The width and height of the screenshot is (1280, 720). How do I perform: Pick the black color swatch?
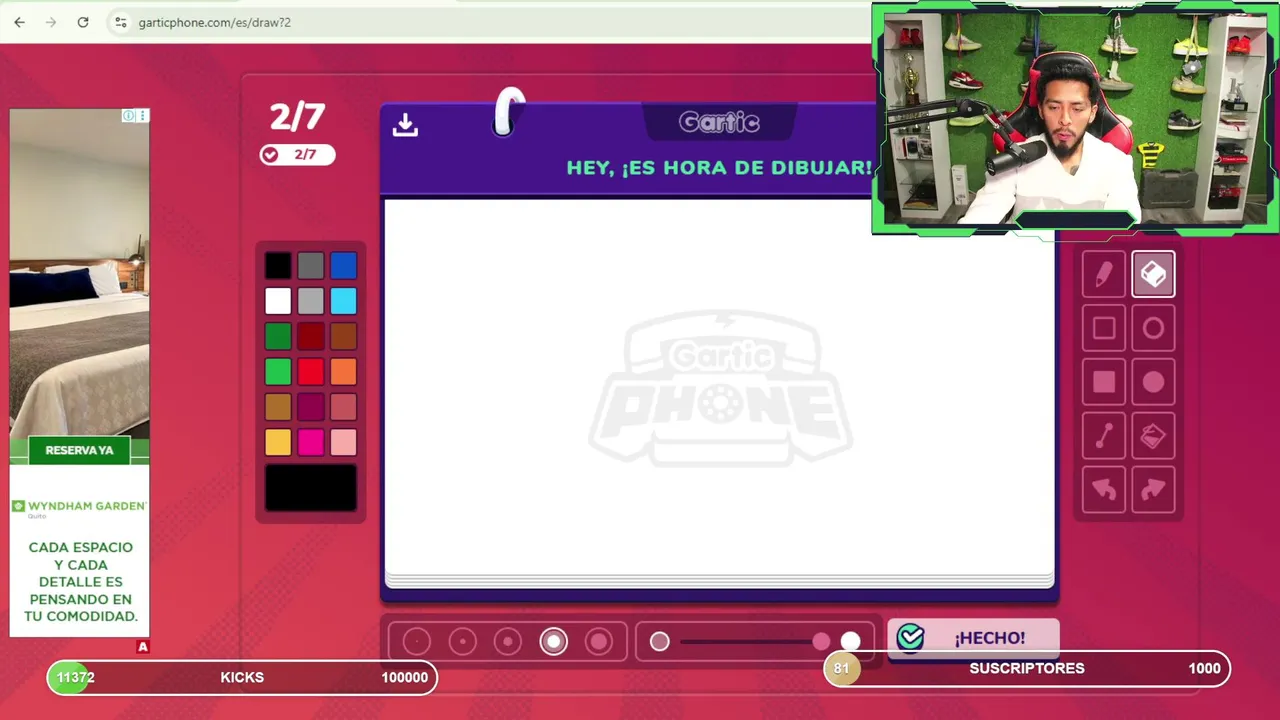(278, 266)
